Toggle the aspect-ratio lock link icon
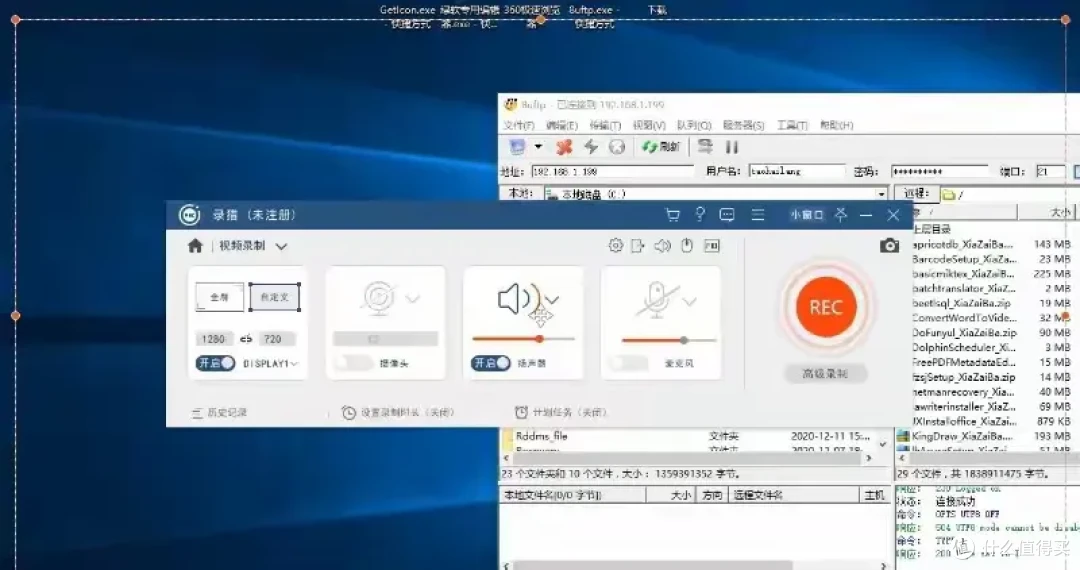This screenshot has width=1080, height=570. (246, 339)
